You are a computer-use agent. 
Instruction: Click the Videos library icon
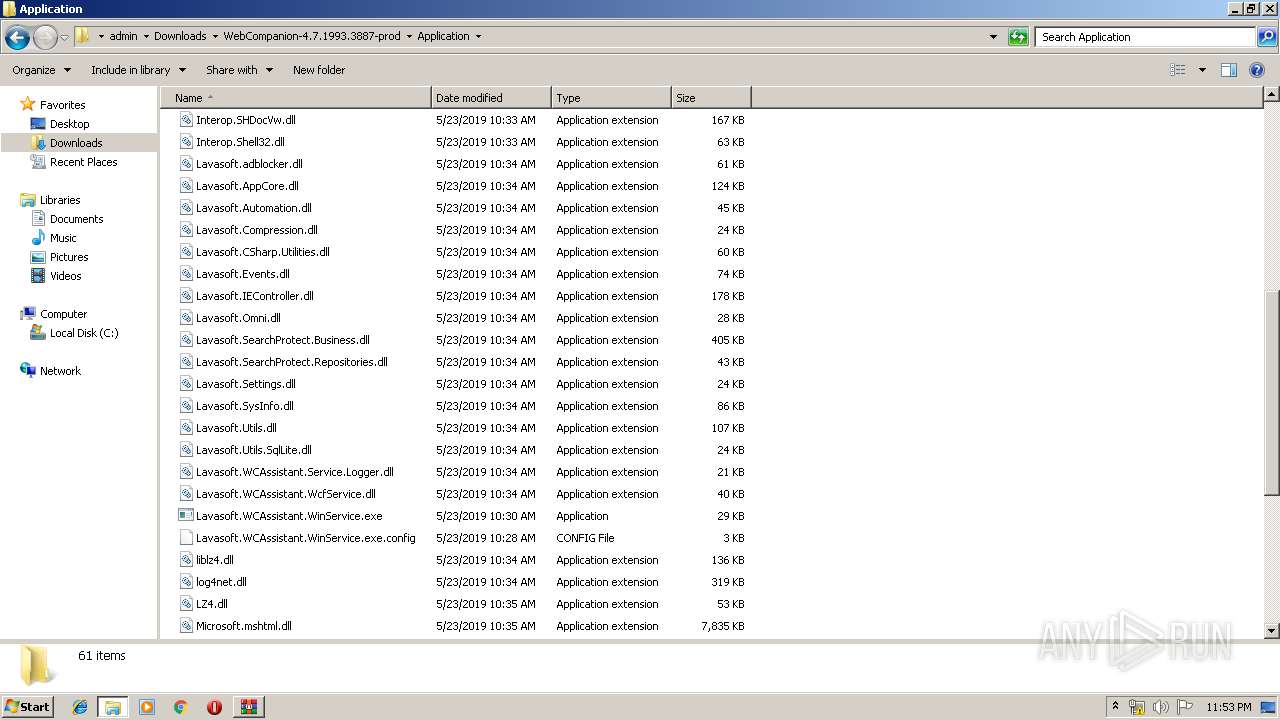tap(38, 276)
